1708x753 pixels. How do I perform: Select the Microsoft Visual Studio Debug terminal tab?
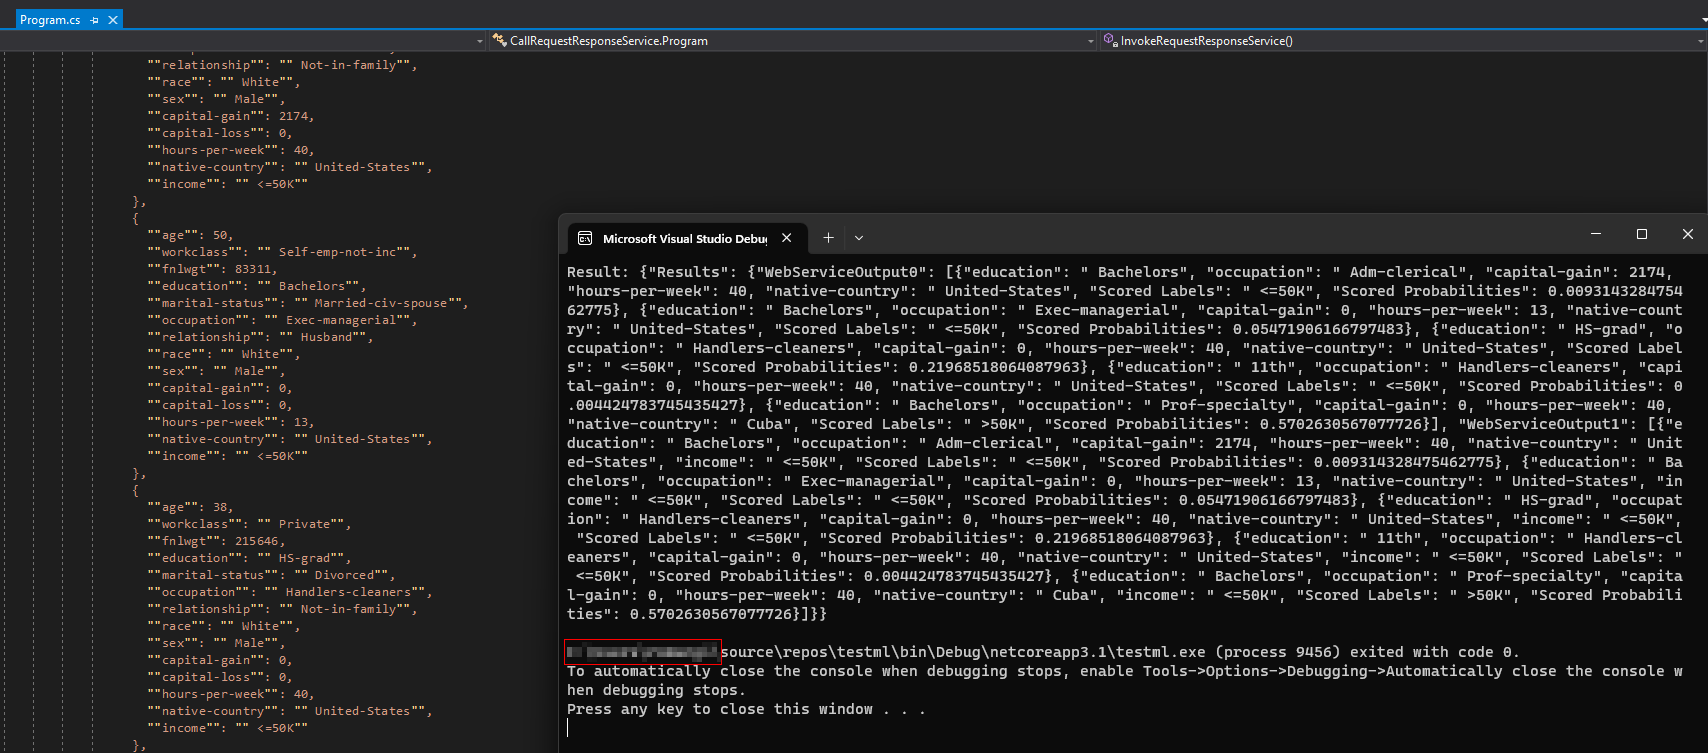click(685, 238)
